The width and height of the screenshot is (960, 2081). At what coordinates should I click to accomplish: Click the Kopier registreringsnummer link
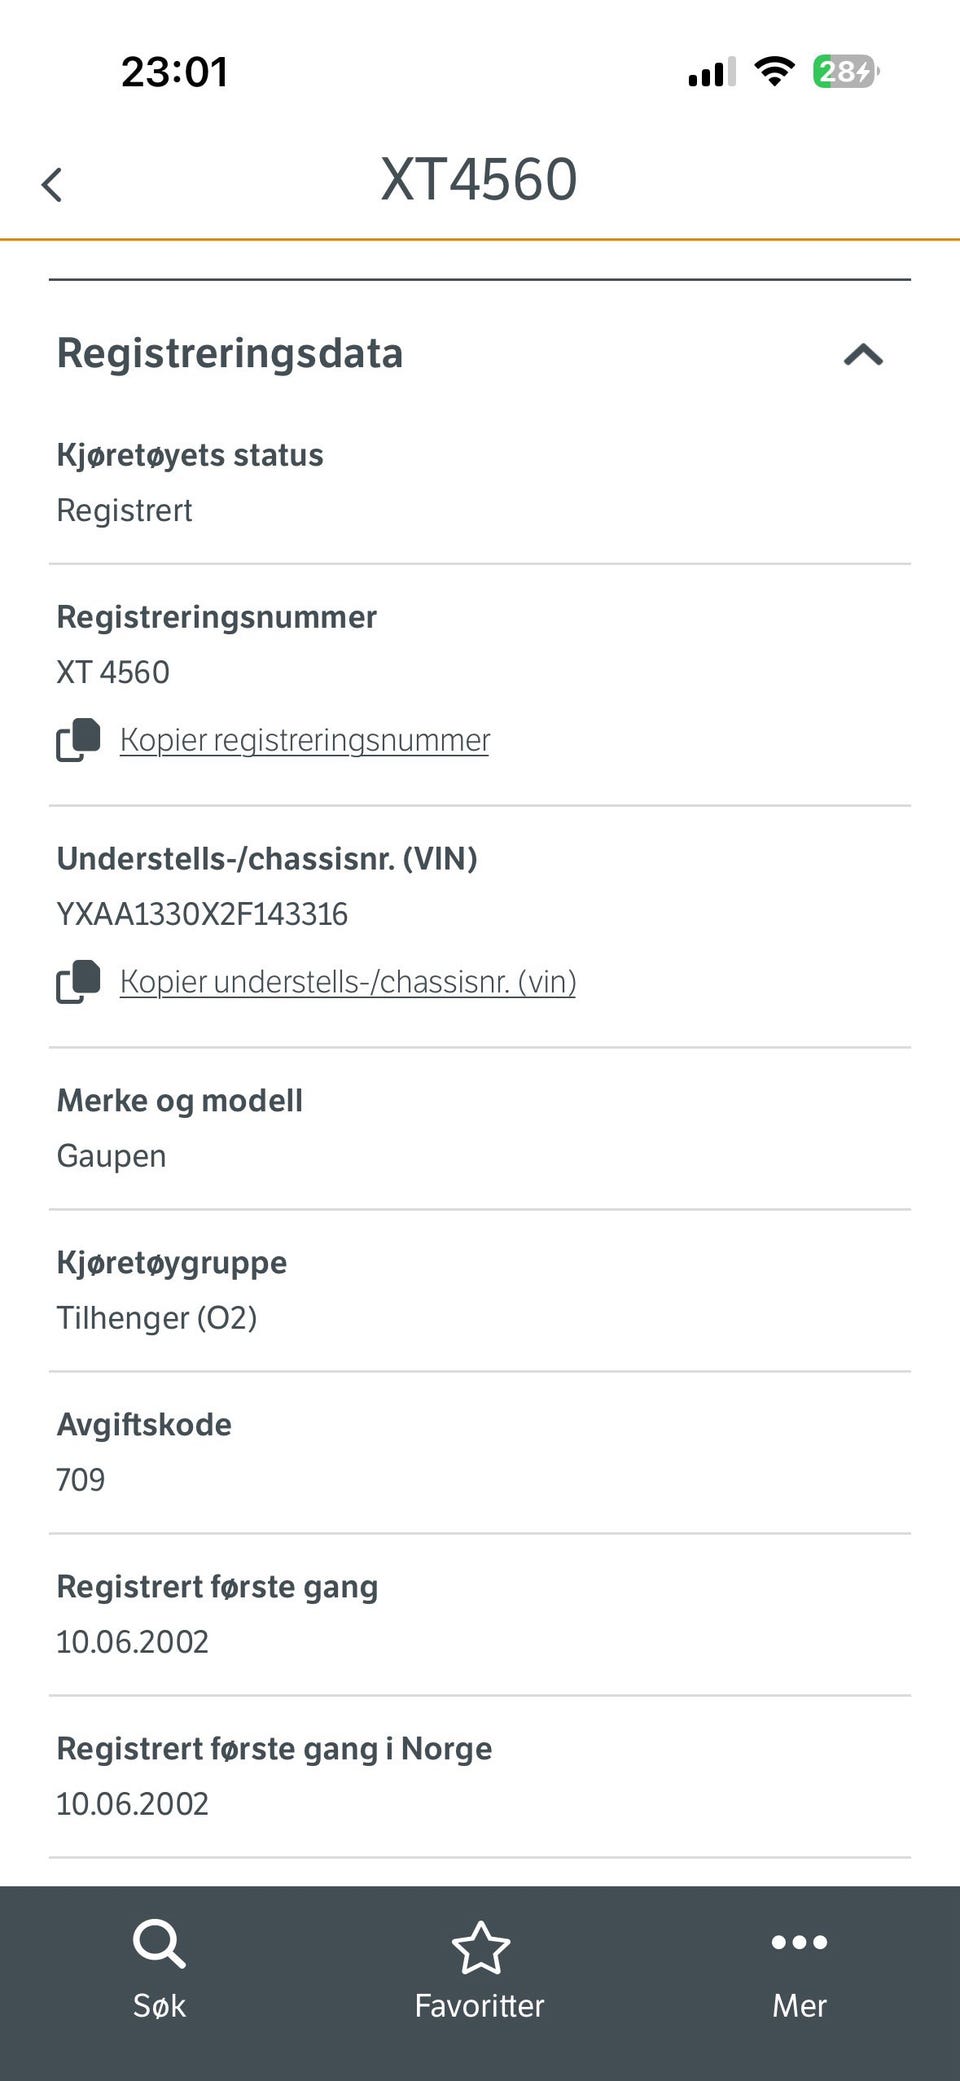(x=305, y=740)
